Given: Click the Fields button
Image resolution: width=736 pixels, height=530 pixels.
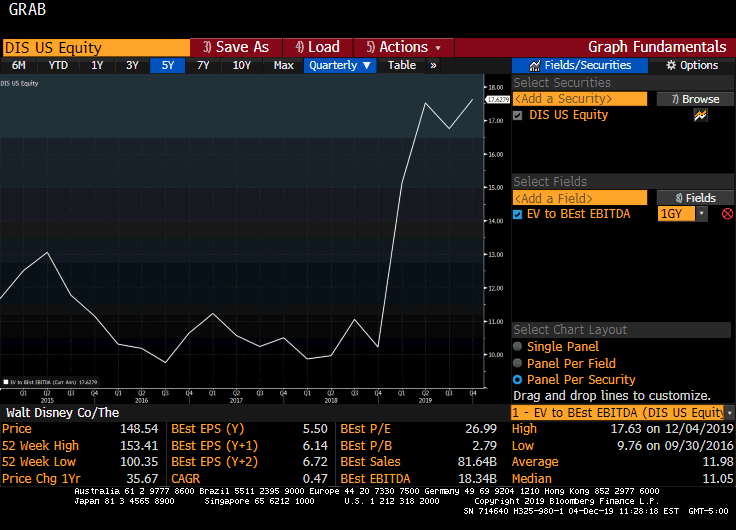Looking at the screenshot, I should pos(695,198).
